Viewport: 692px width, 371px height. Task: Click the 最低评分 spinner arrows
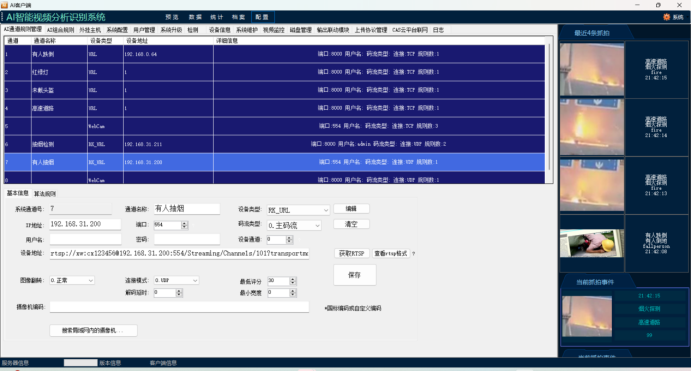pyautogui.click(x=293, y=281)
